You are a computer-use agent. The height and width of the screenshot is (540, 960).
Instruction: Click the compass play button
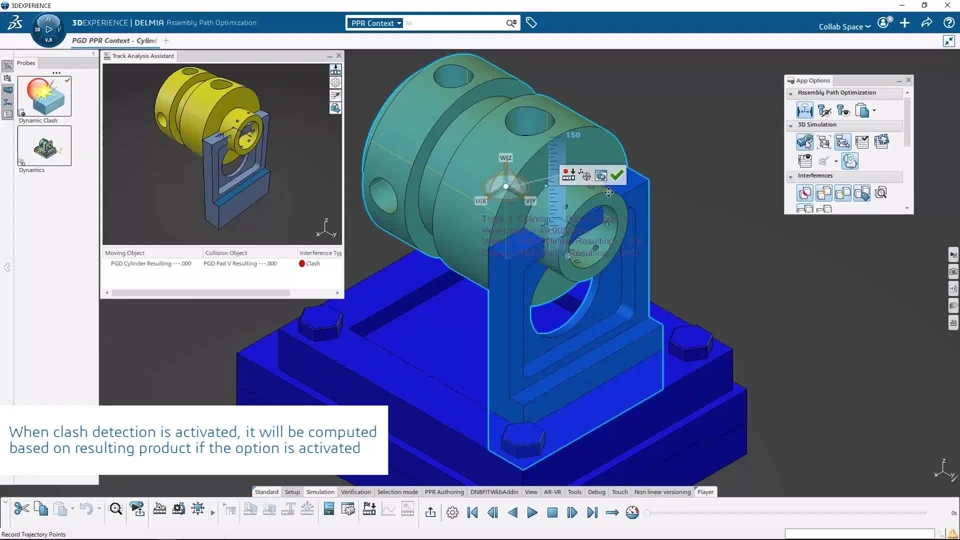click(x=48, y=29)
